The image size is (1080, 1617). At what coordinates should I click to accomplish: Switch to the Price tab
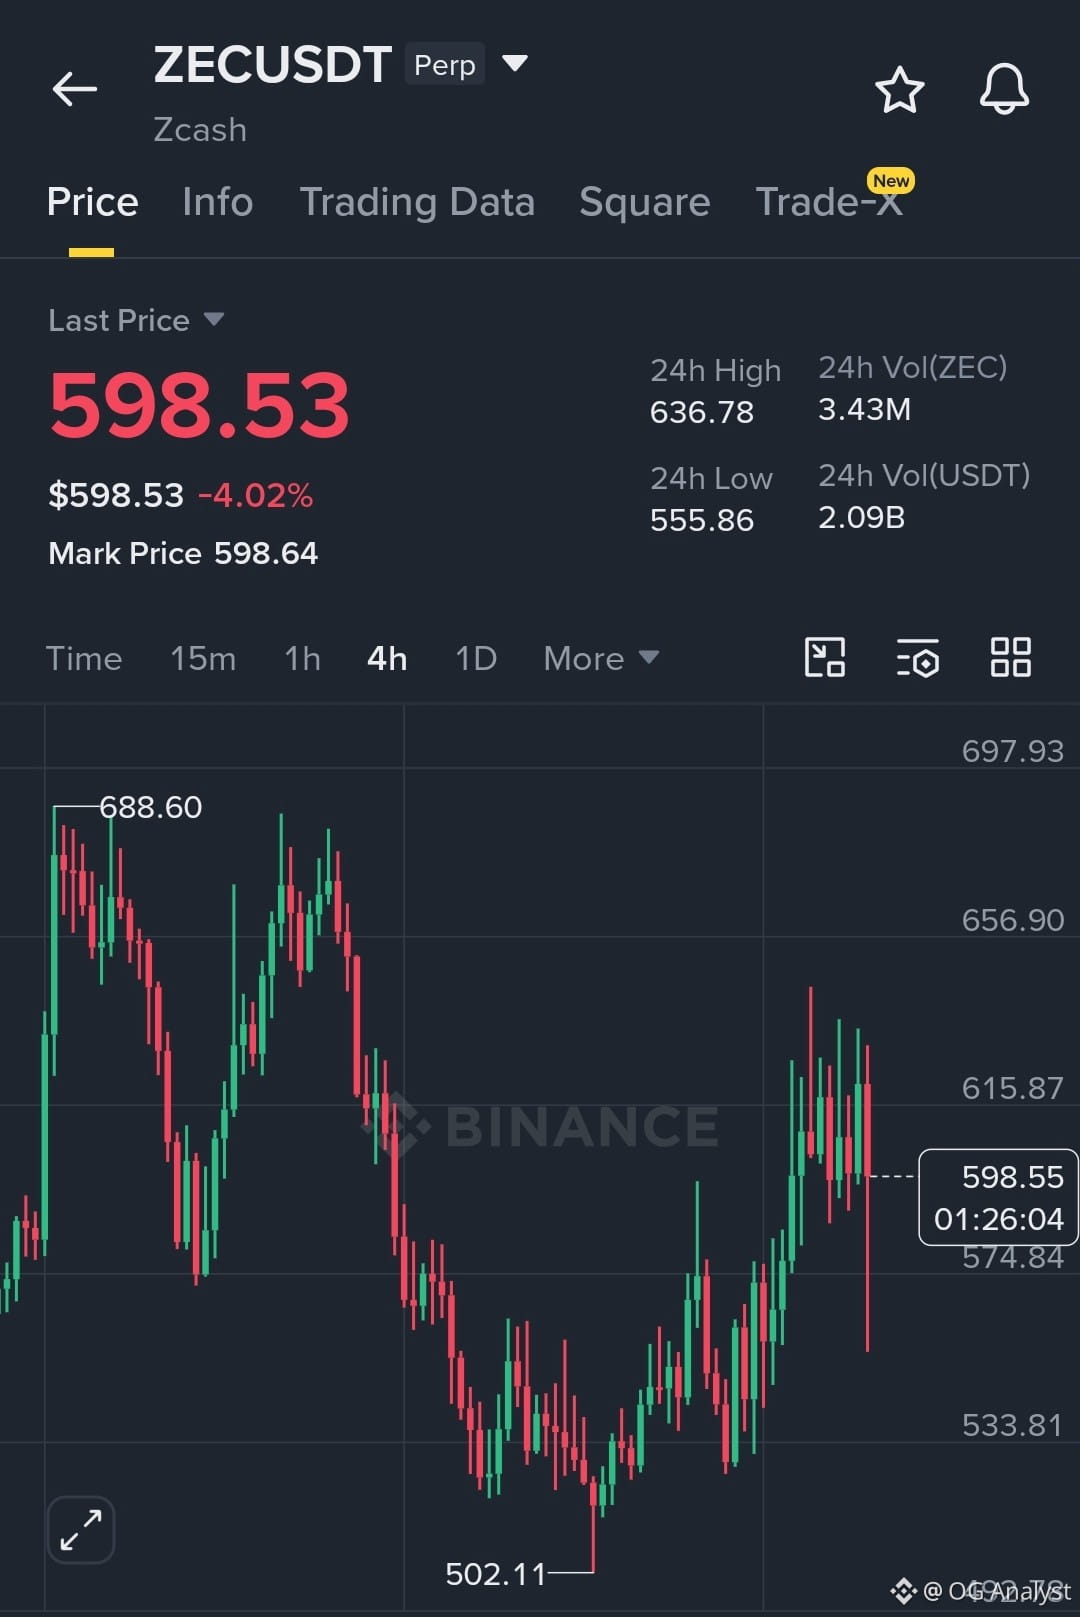coord(92,202)
